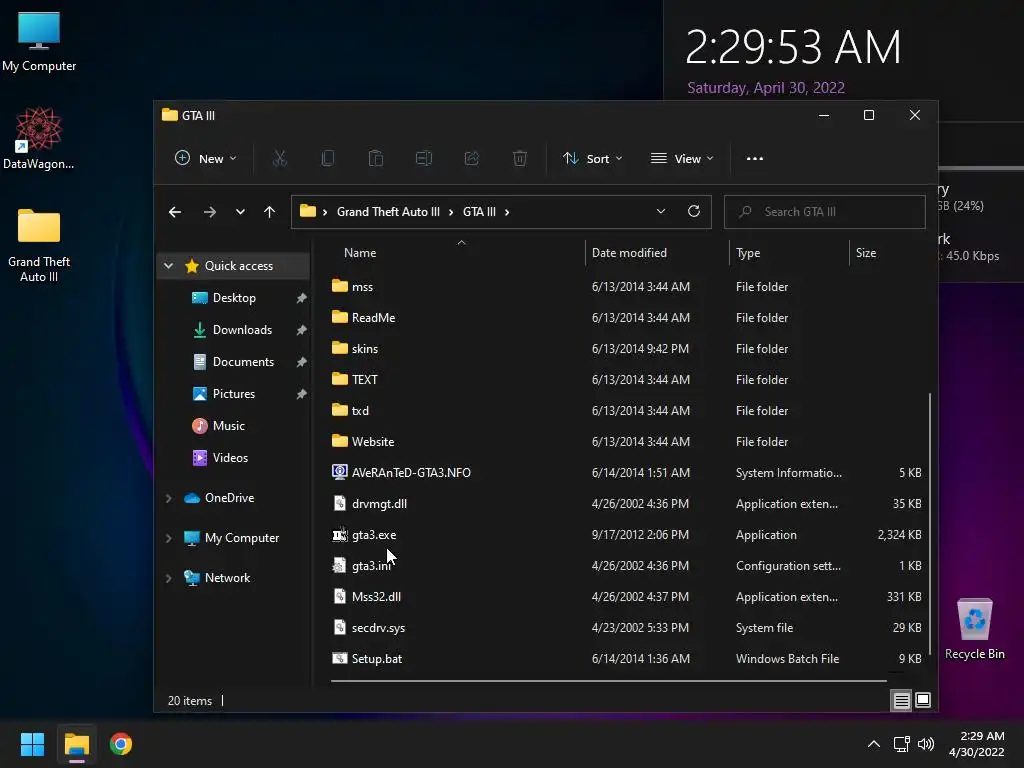Open the Sort dropdown menu
Image resolution: width=1024 pixels, height=768 pixels.
592,158
